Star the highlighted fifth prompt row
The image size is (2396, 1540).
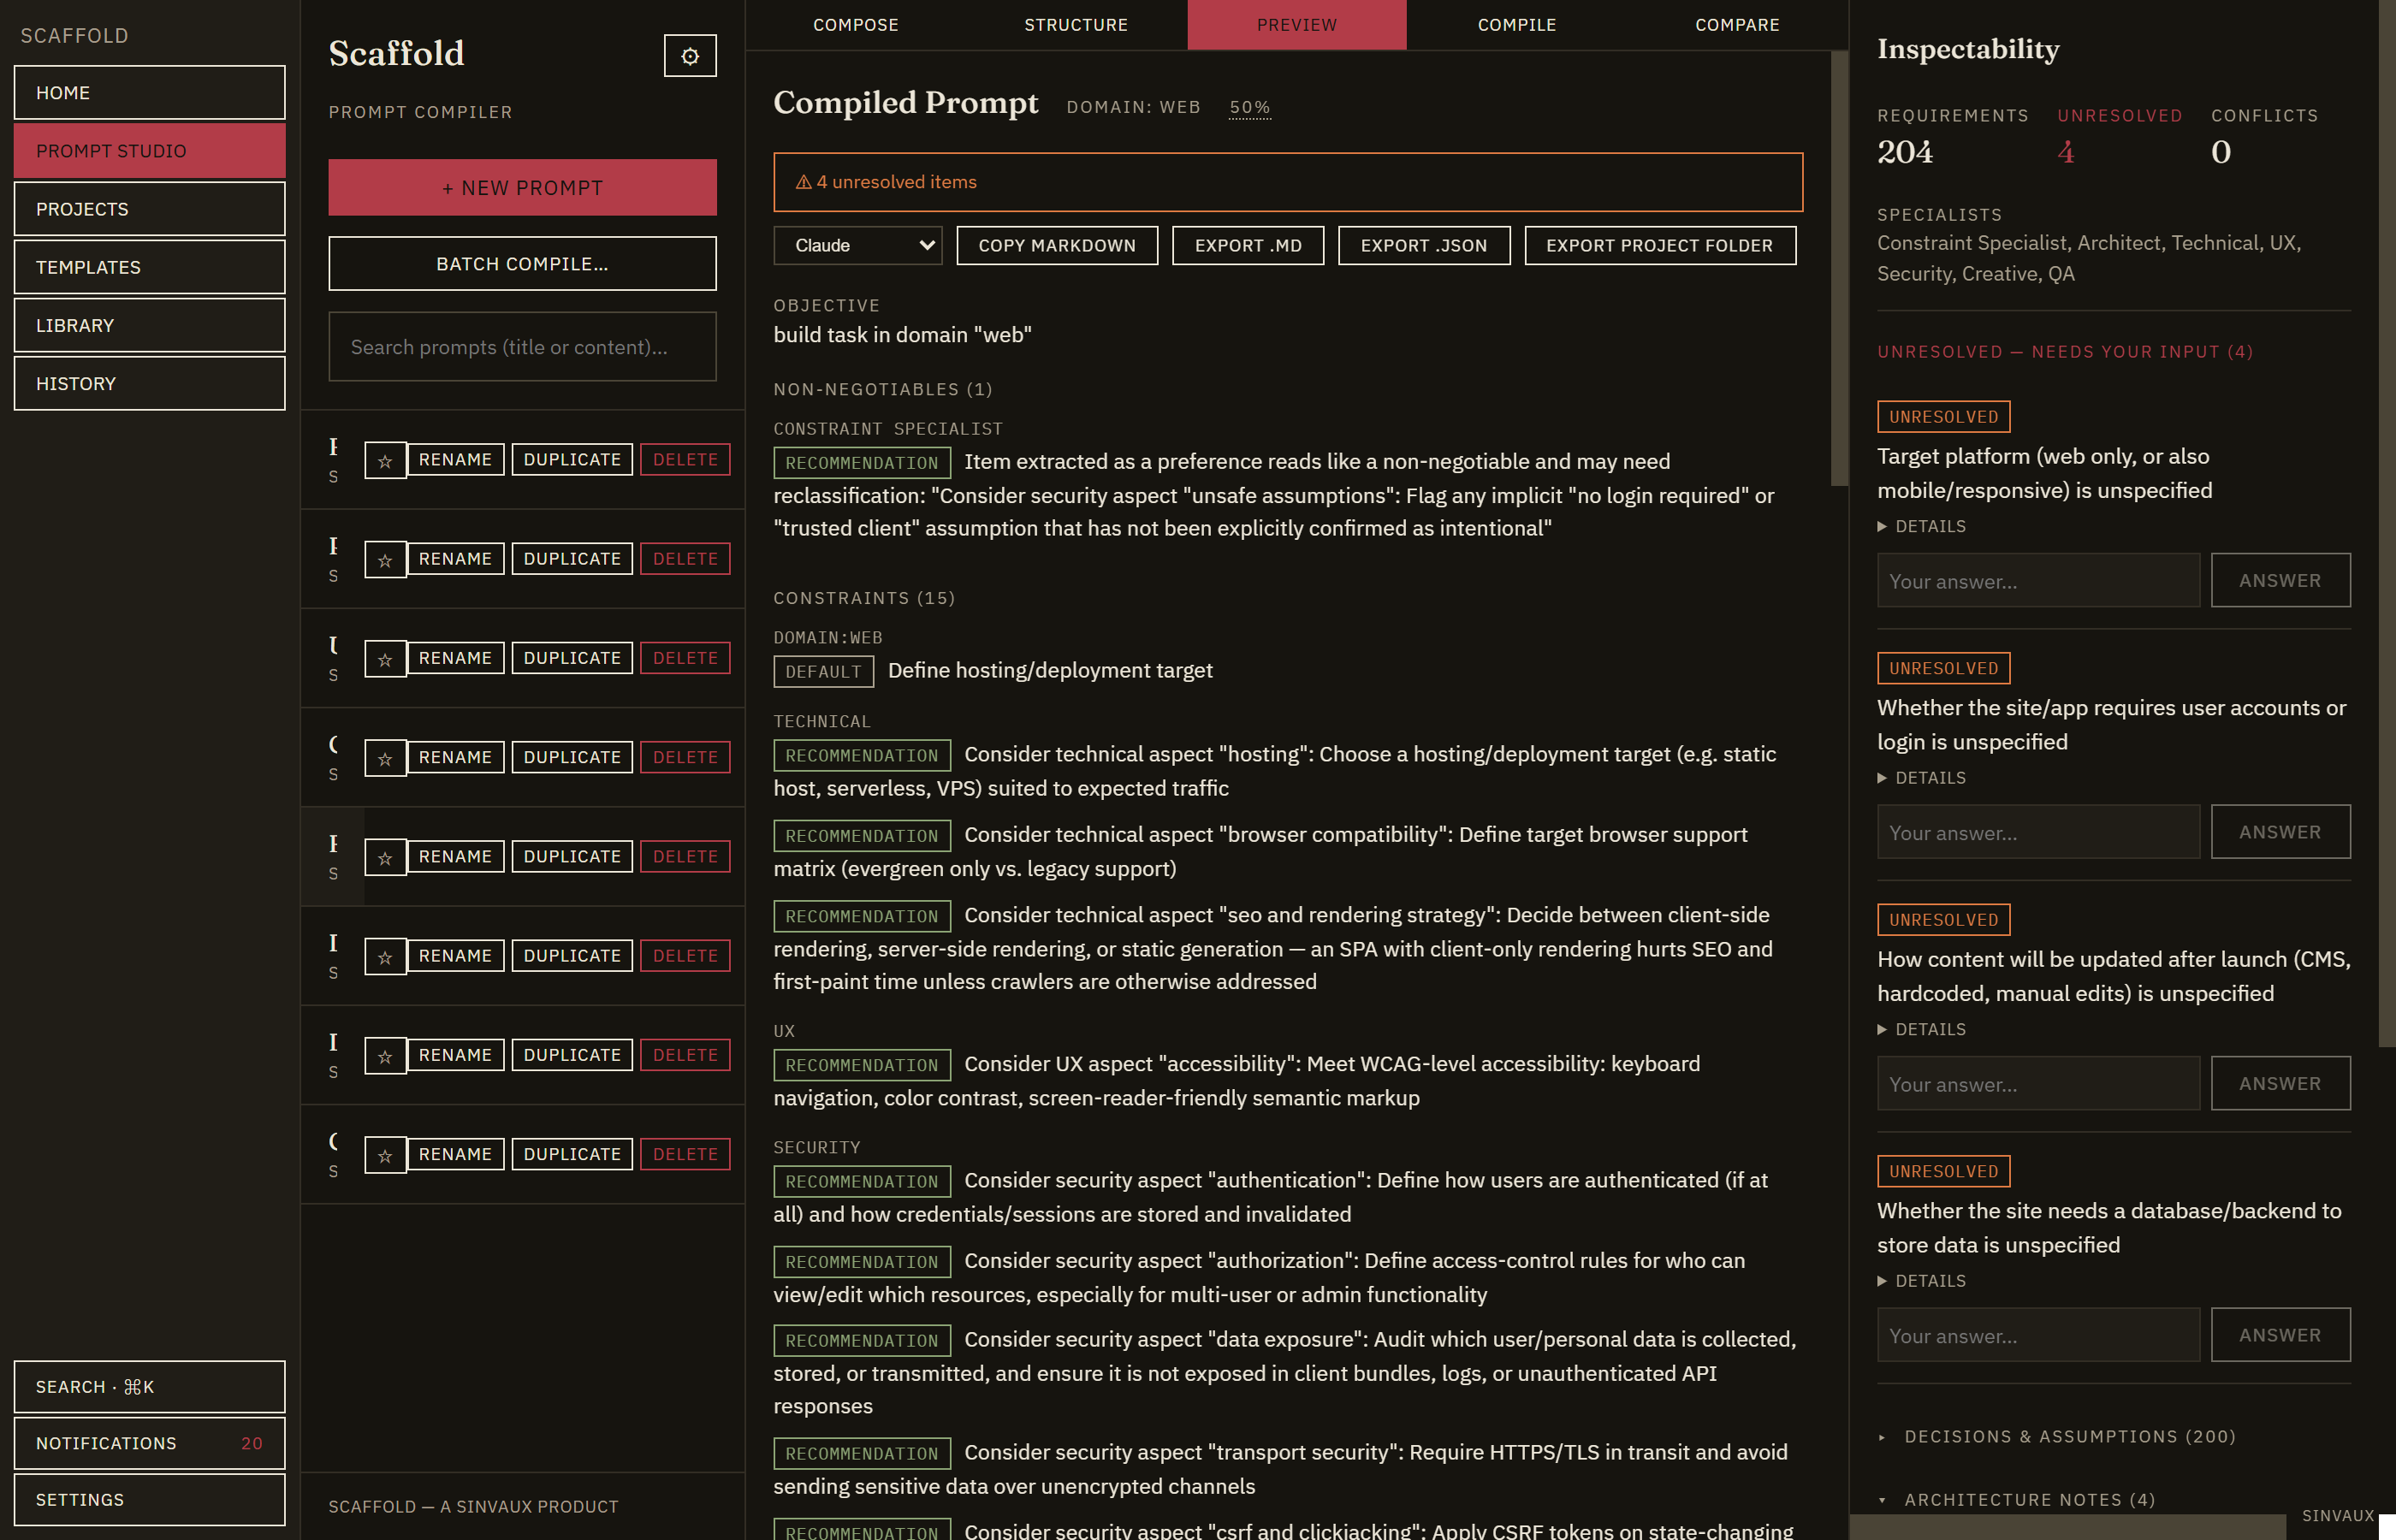pyautogui.click(x=385, y=857)
